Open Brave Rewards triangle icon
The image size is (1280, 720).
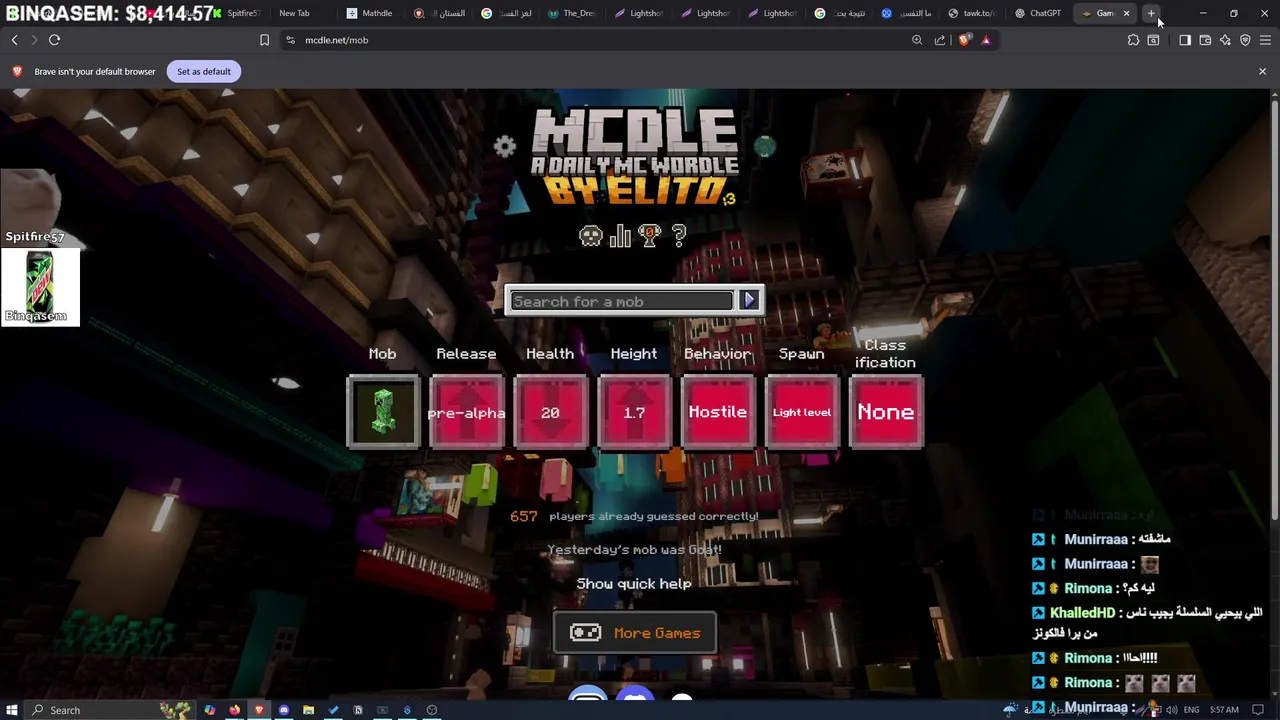tap(986, 40)
